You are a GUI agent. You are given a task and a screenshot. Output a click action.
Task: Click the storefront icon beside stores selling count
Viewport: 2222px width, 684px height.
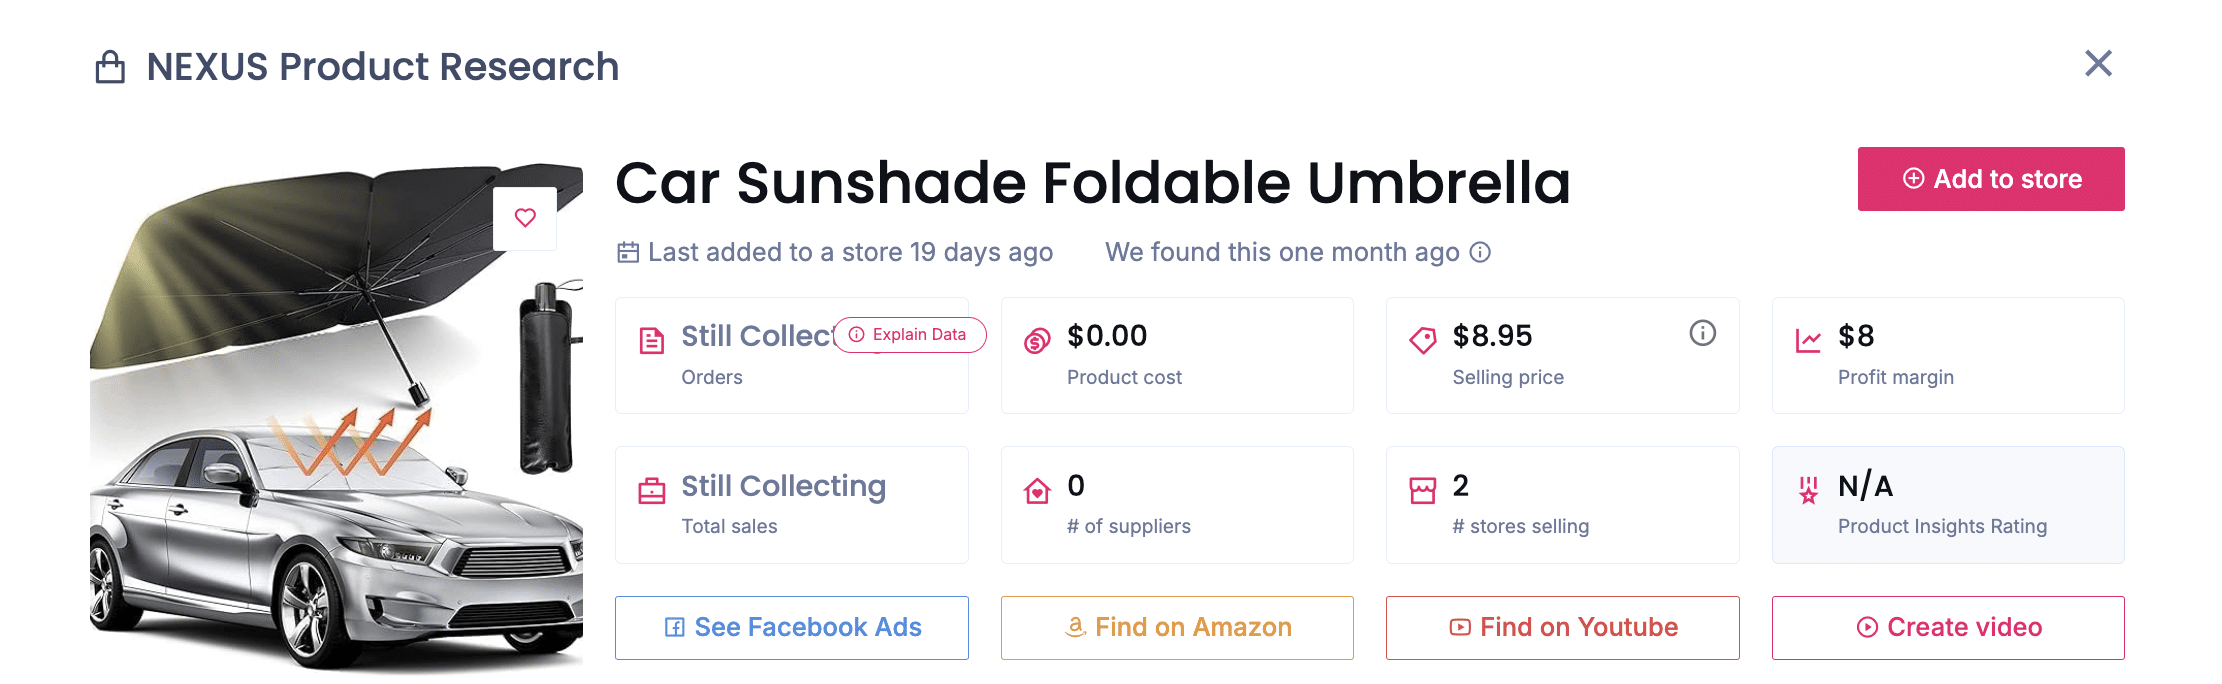pyautogui.click(x=1422, y=489)
